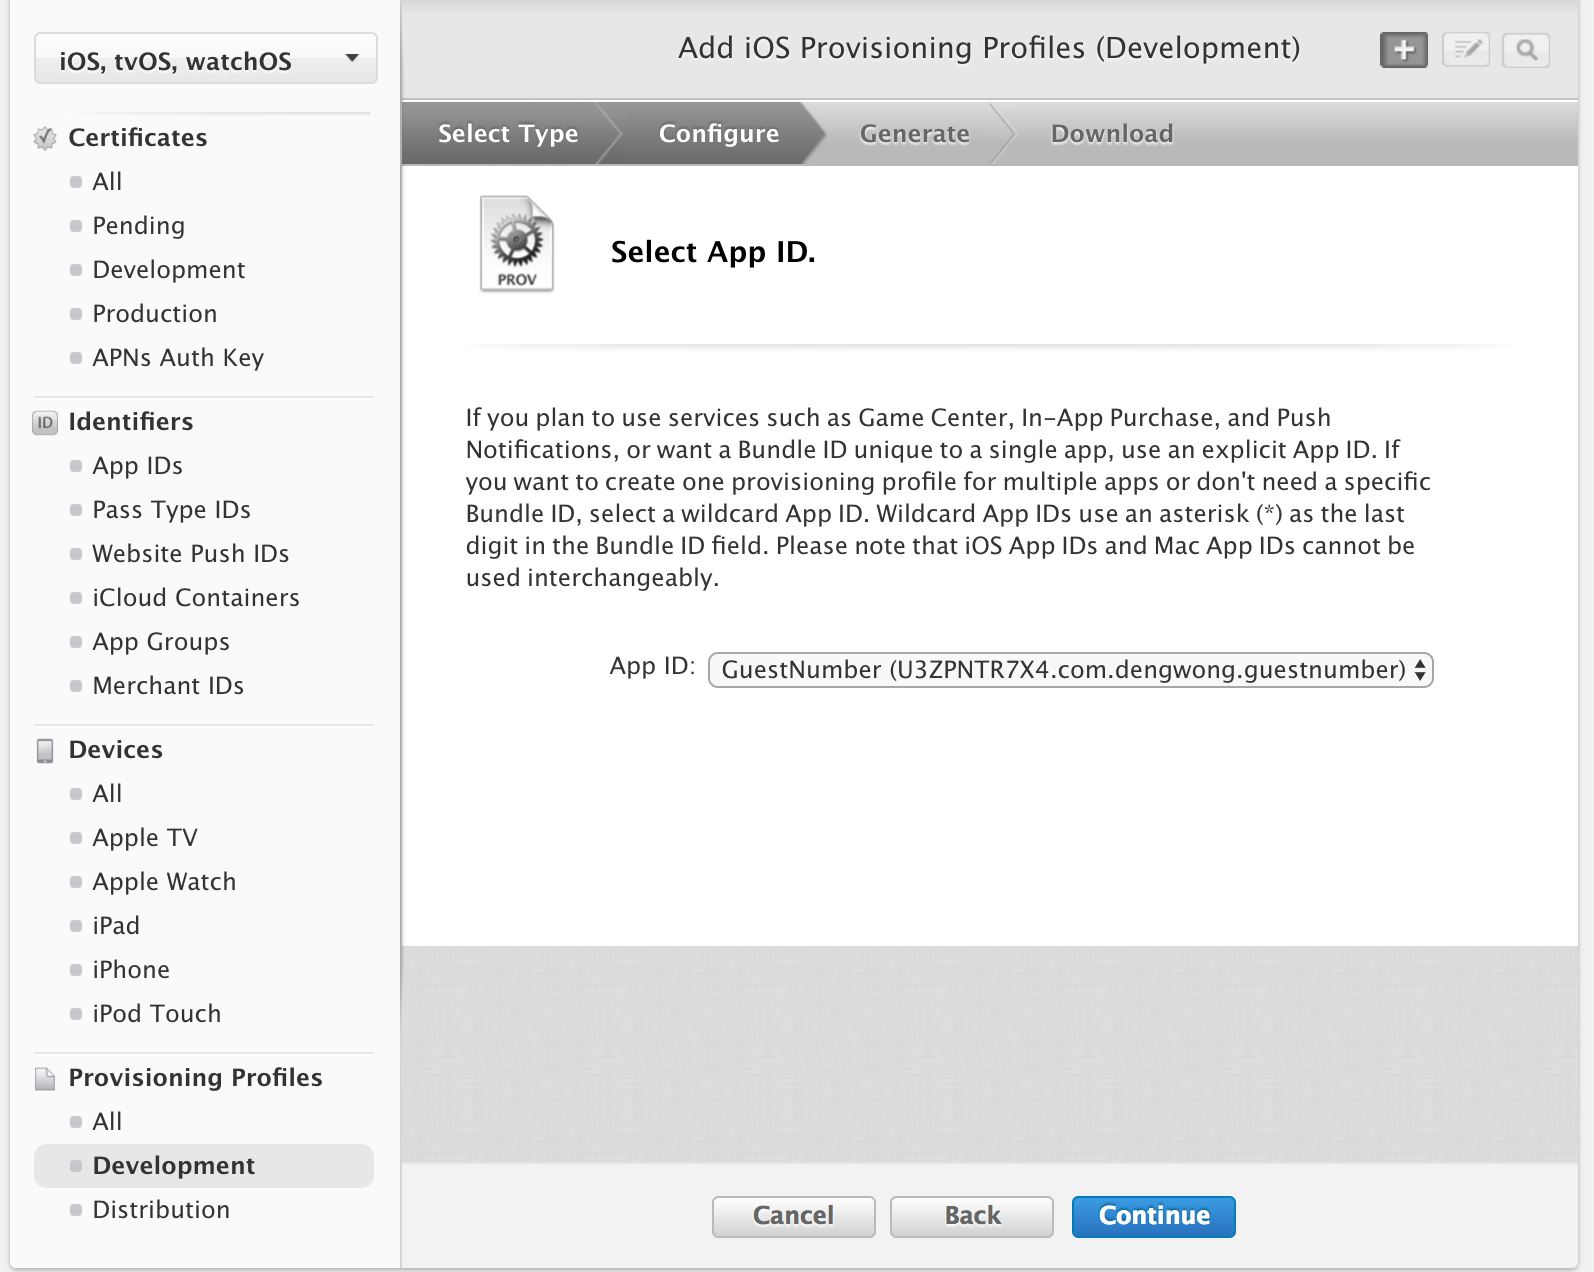Open All under Certificates
The height and width of the screenshot is (1272, 1594).
[107, 182]
